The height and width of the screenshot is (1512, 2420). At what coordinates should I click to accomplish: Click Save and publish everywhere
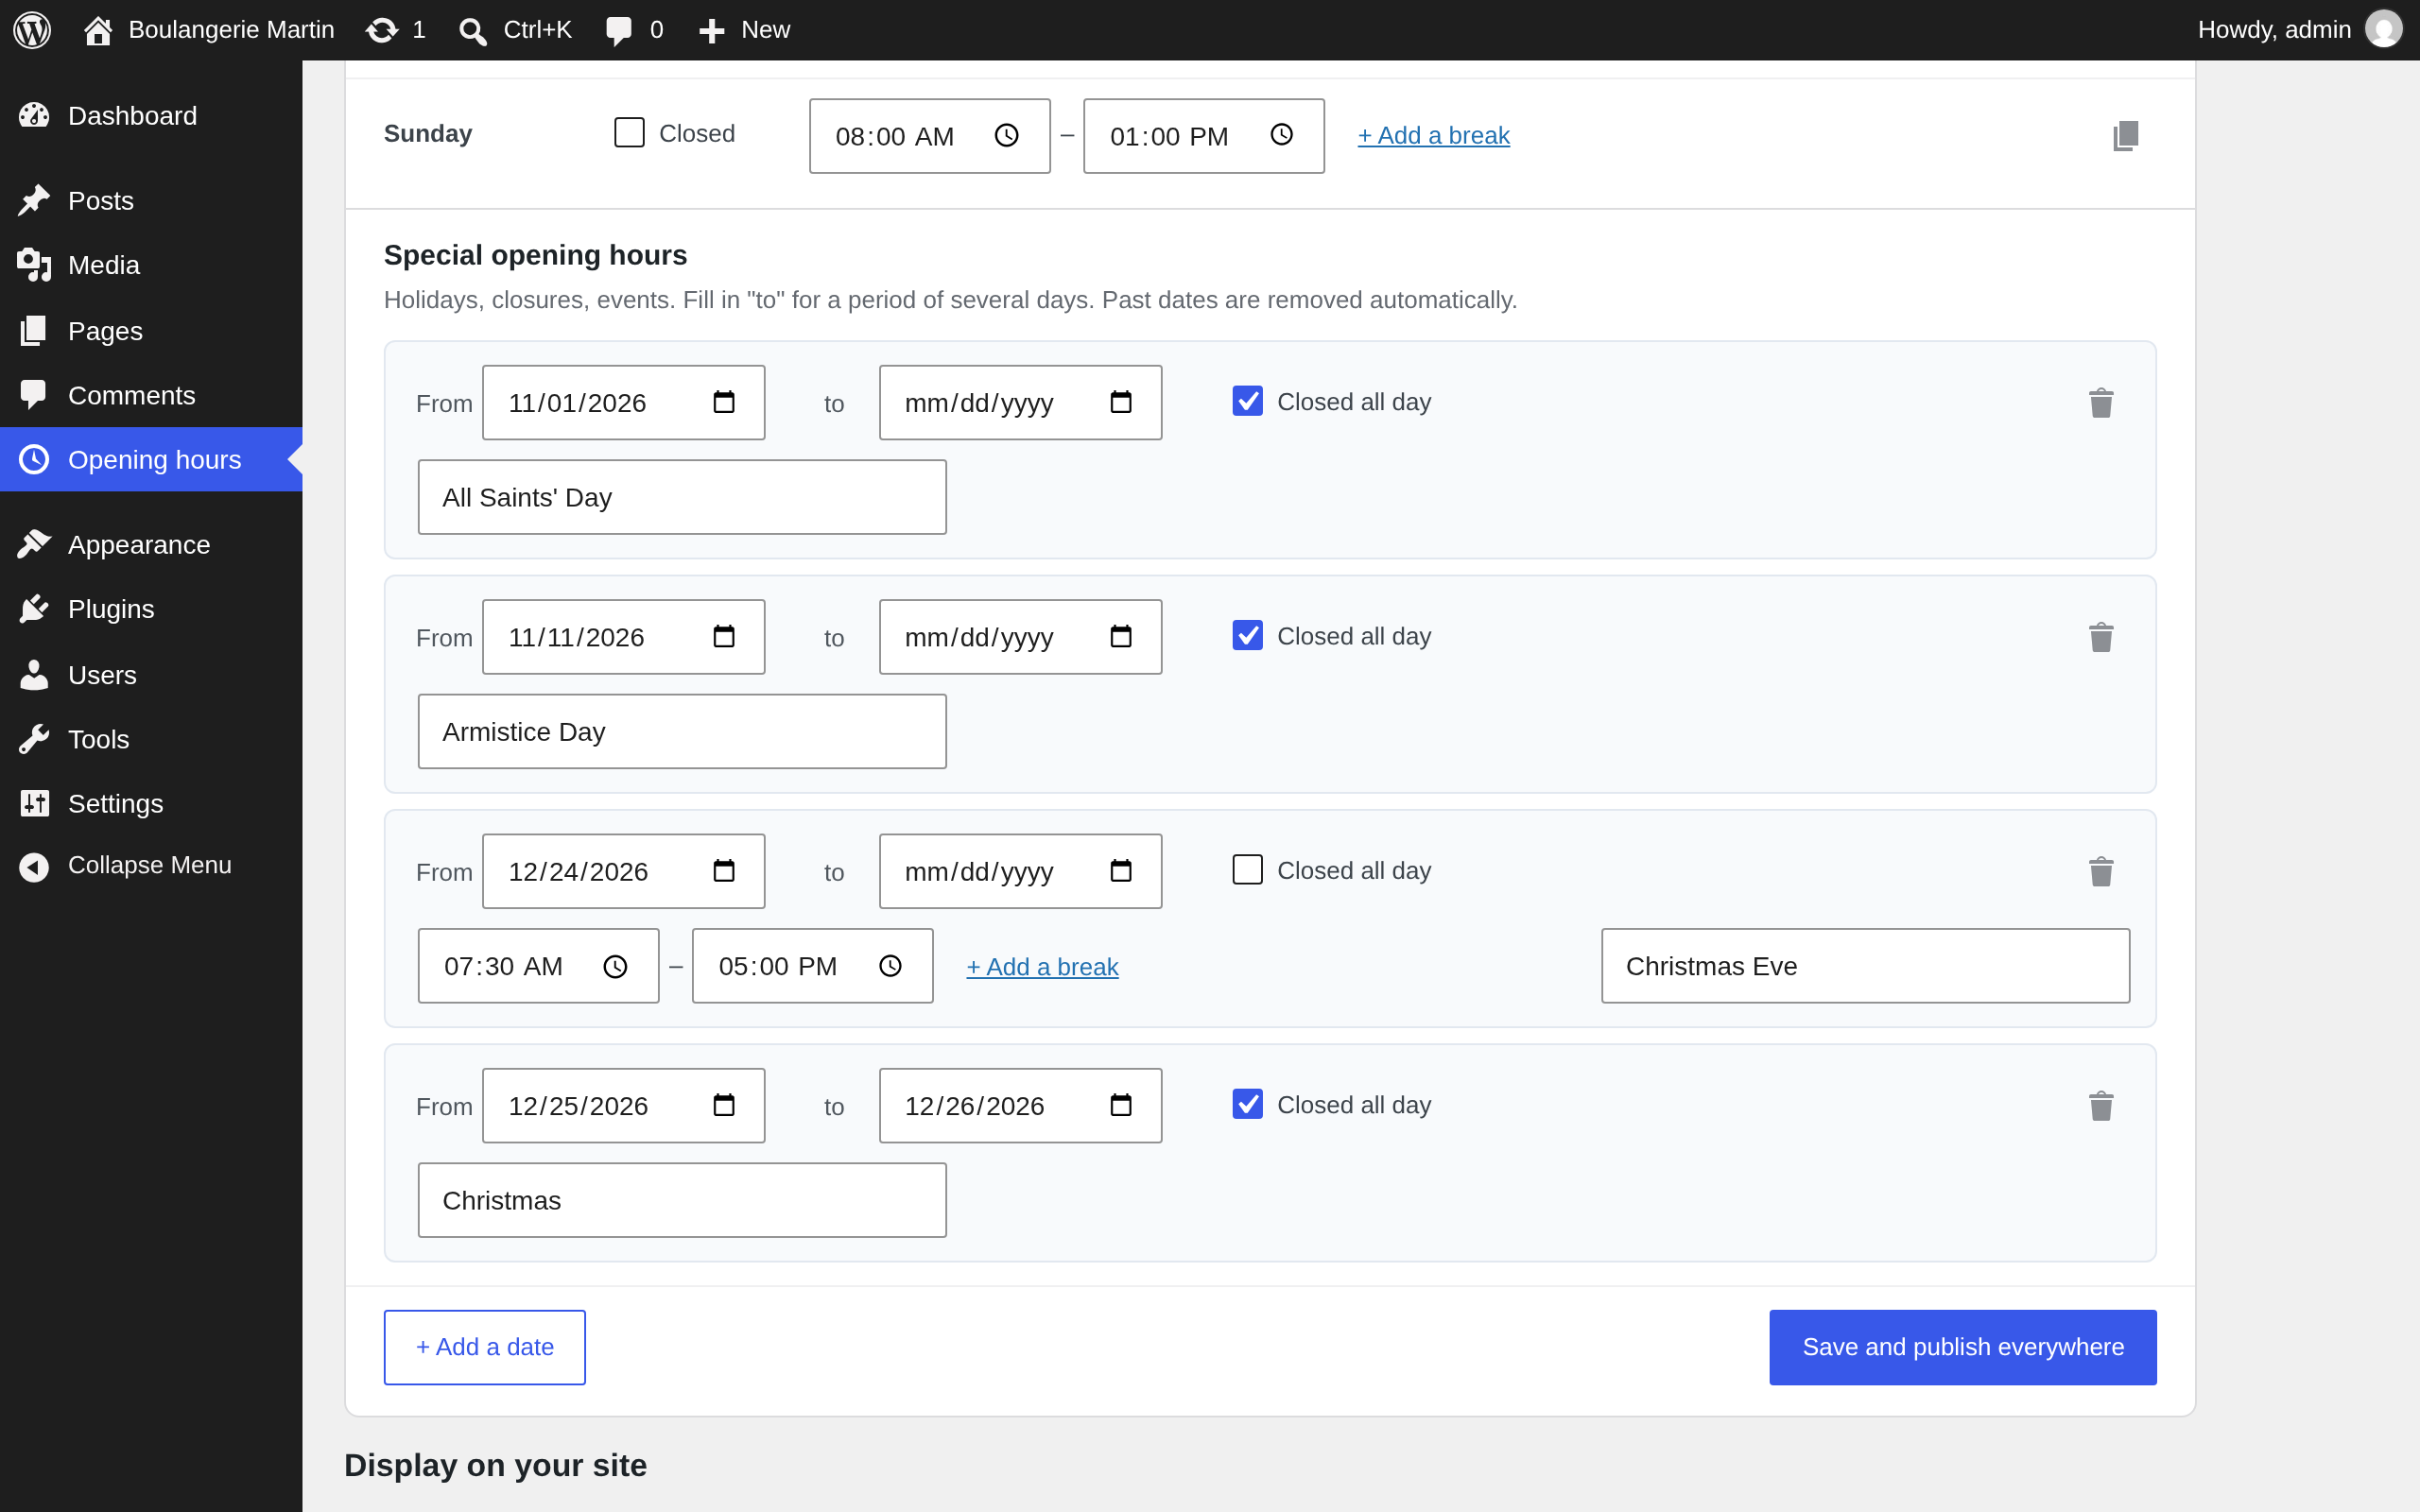[1962, 1347]
